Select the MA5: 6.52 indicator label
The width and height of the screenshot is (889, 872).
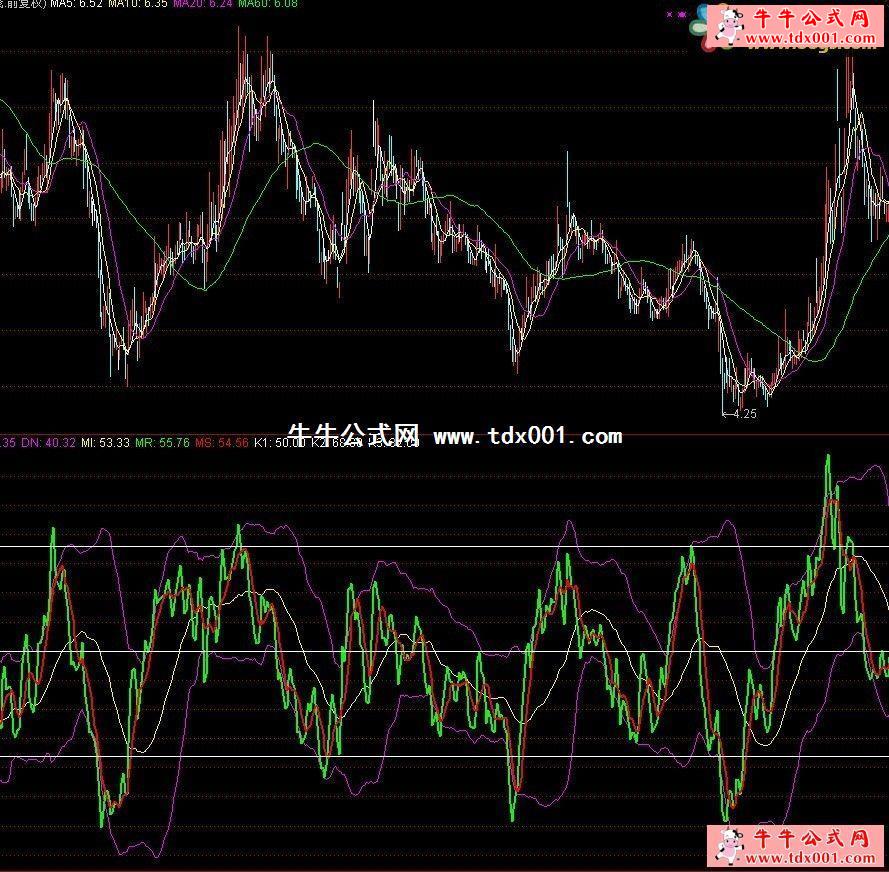coord(76,5)
